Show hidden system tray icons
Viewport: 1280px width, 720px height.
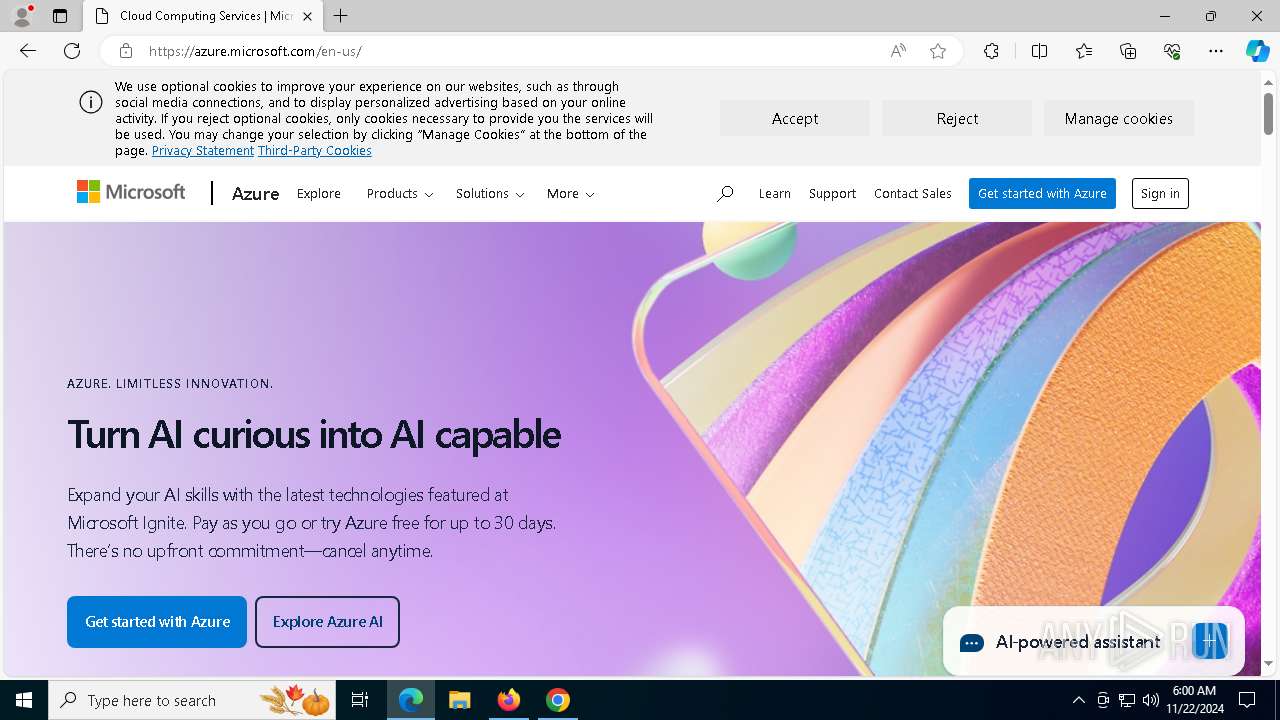[1078, 700]
